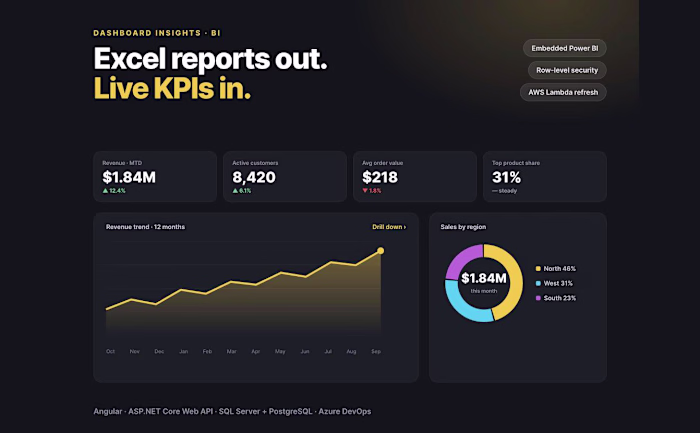Click the Embedded Power BI pill

[564, 48]
